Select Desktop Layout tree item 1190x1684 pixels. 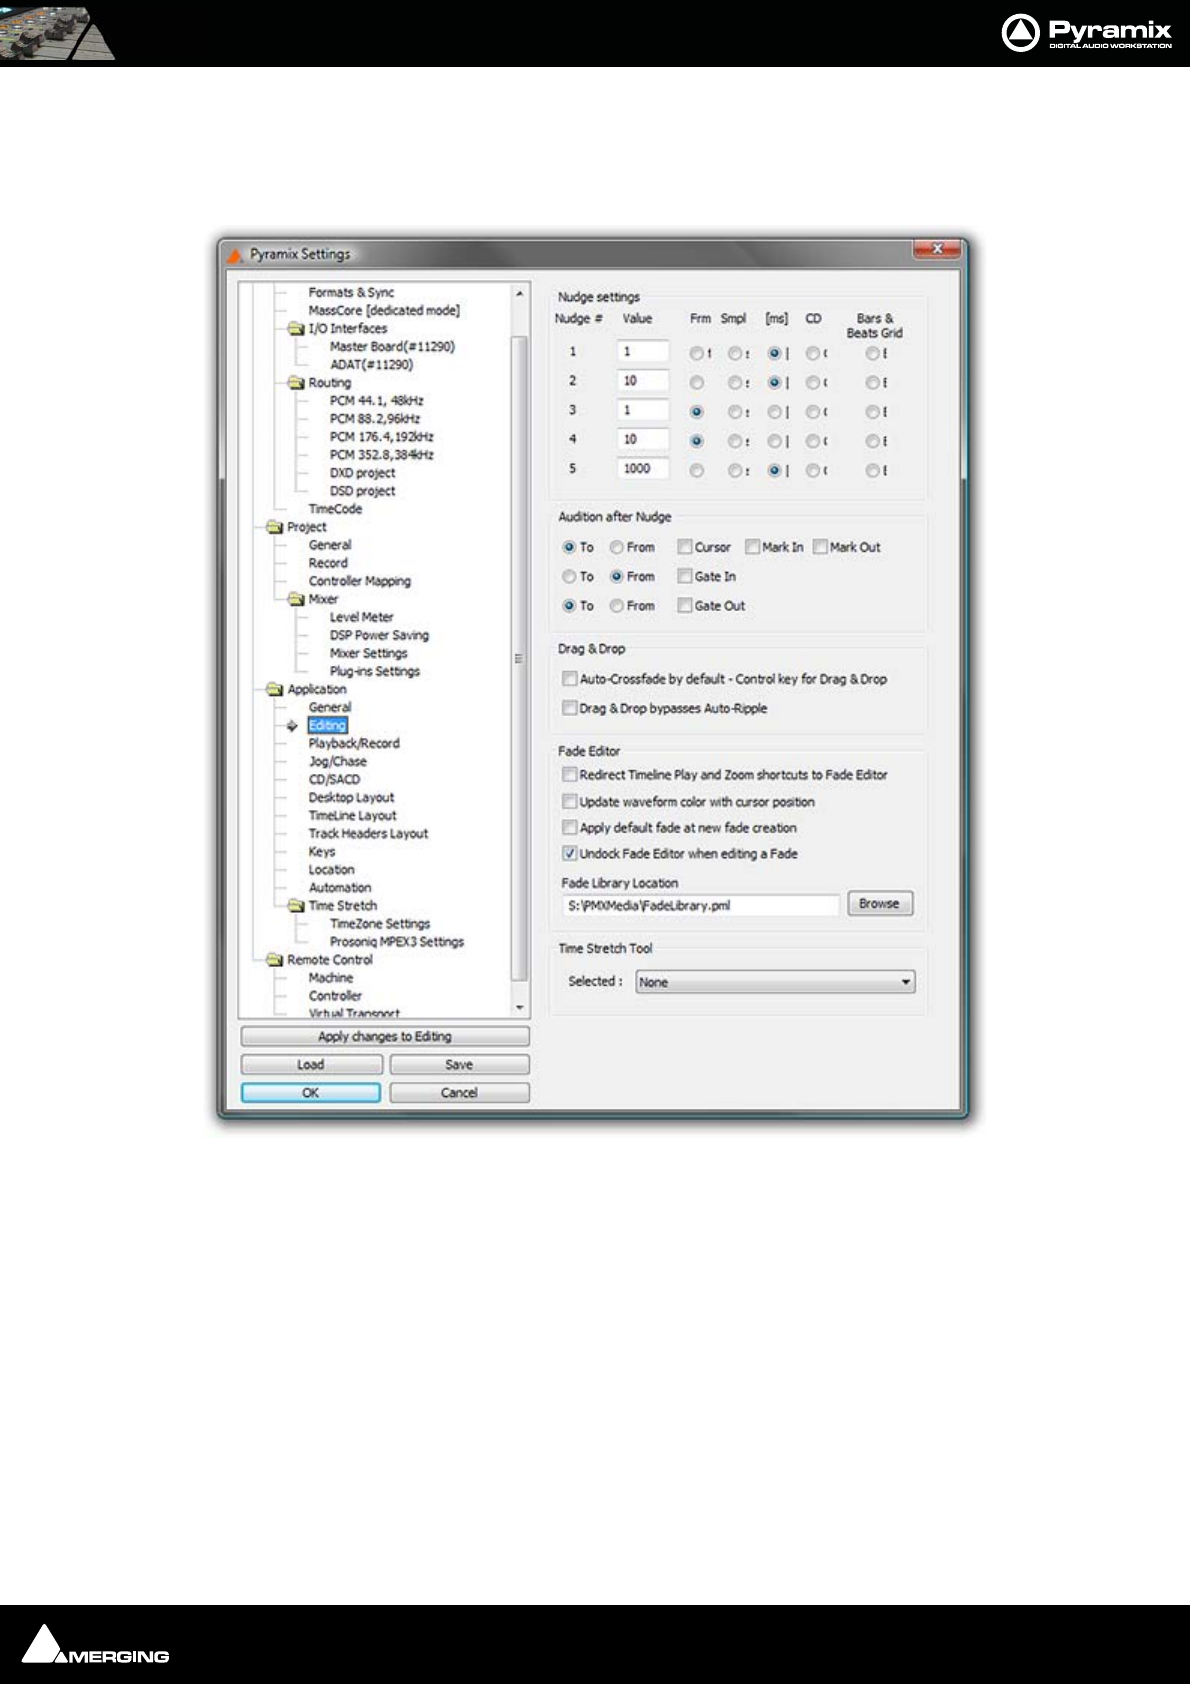(351, 797)
